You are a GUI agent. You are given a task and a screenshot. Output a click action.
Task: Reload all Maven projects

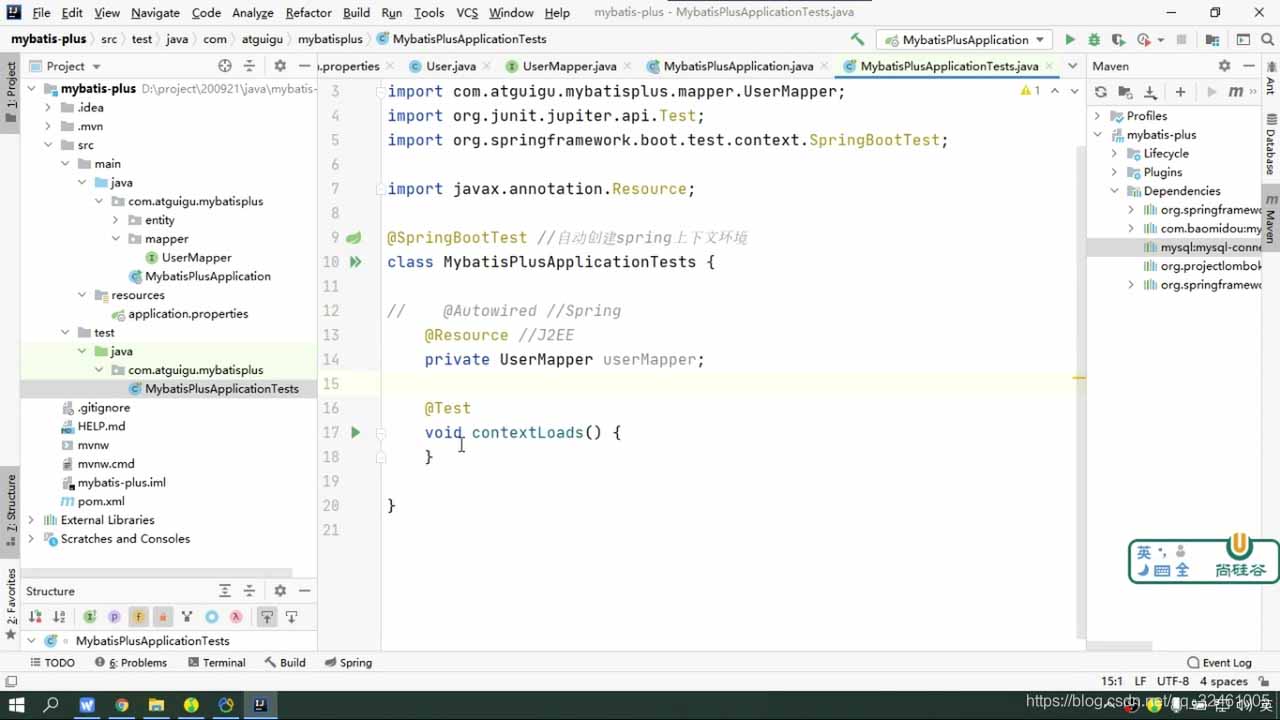tap(1101, 92)
